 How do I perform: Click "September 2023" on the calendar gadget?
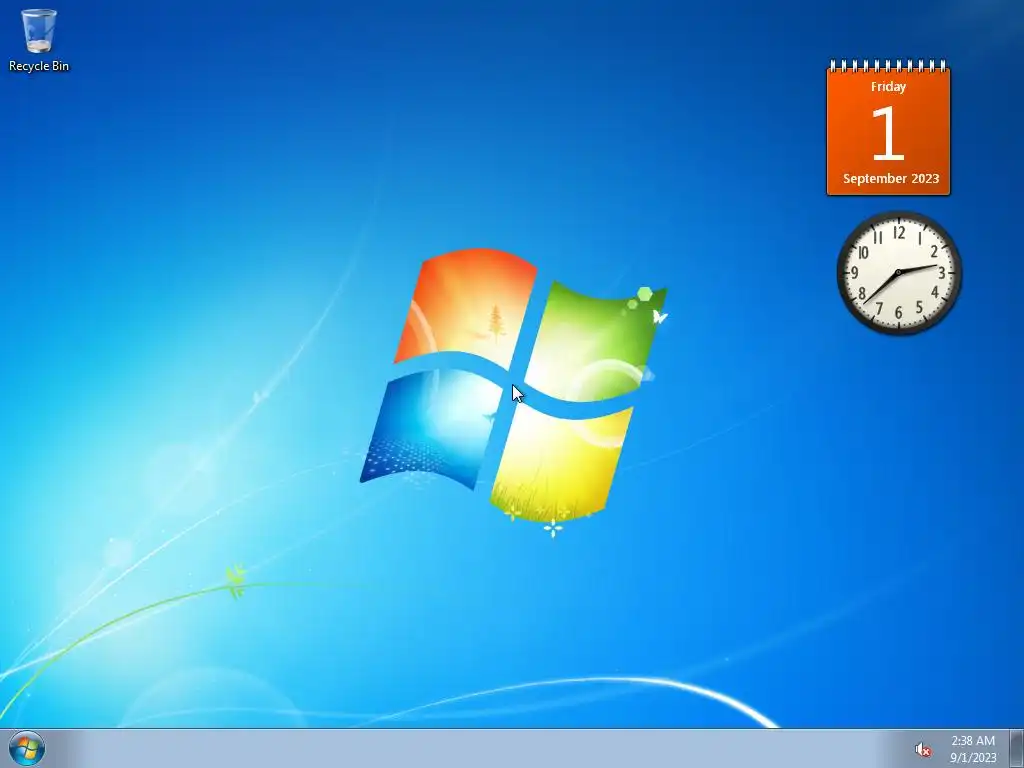(891, 178)
